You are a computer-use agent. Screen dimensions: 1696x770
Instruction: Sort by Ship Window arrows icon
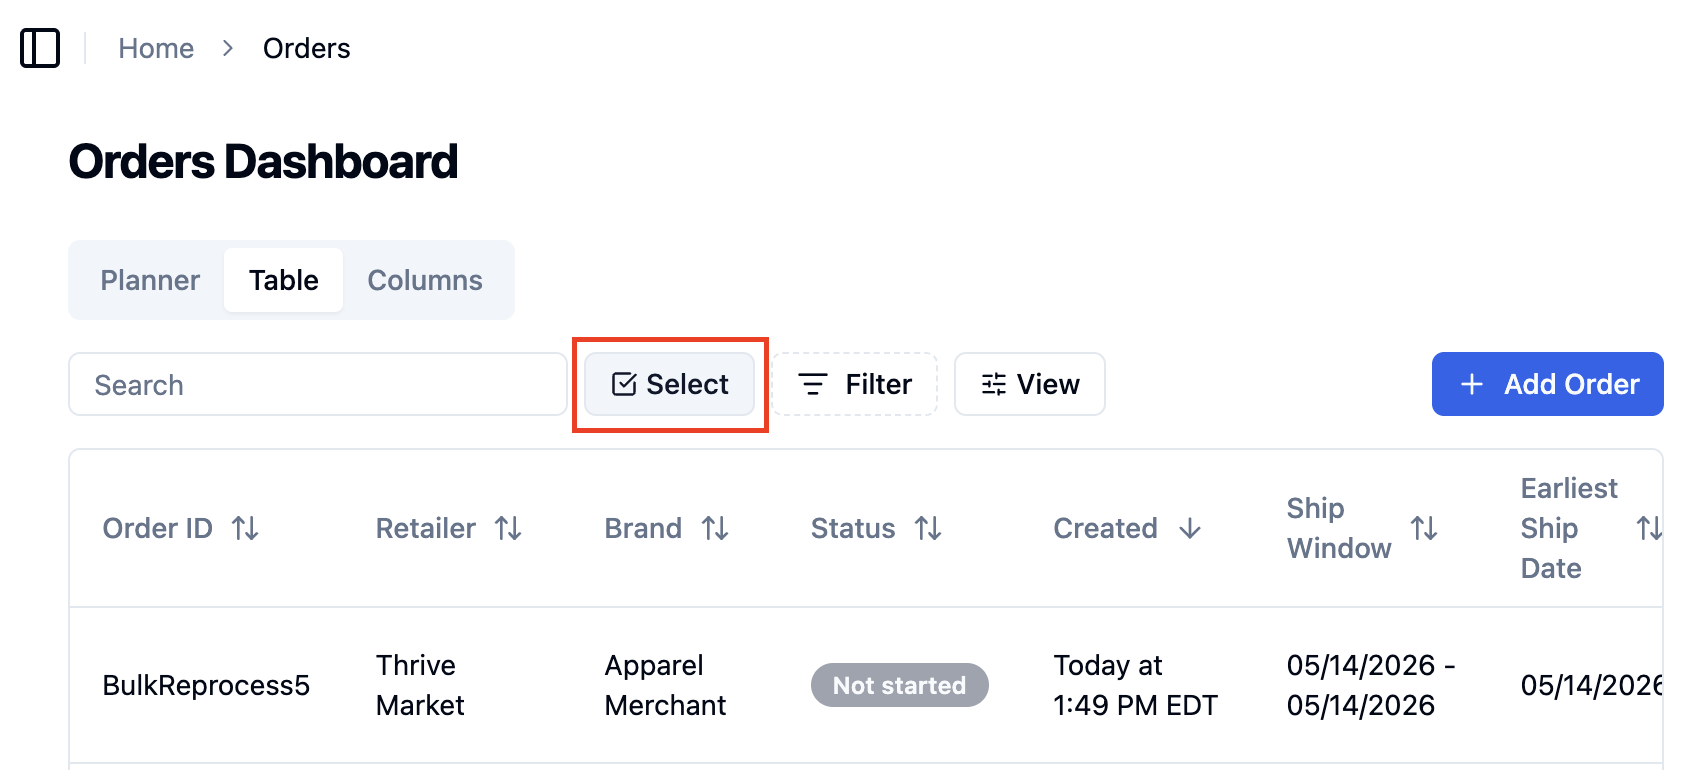click(1424, 528)
